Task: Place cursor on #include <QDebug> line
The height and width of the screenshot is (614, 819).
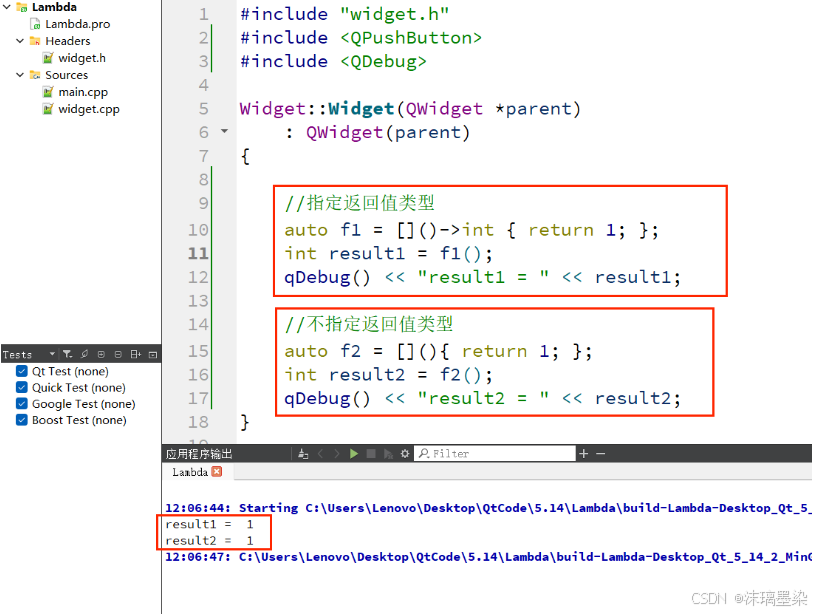Action: pyautogui.click(x=333, y=62)
